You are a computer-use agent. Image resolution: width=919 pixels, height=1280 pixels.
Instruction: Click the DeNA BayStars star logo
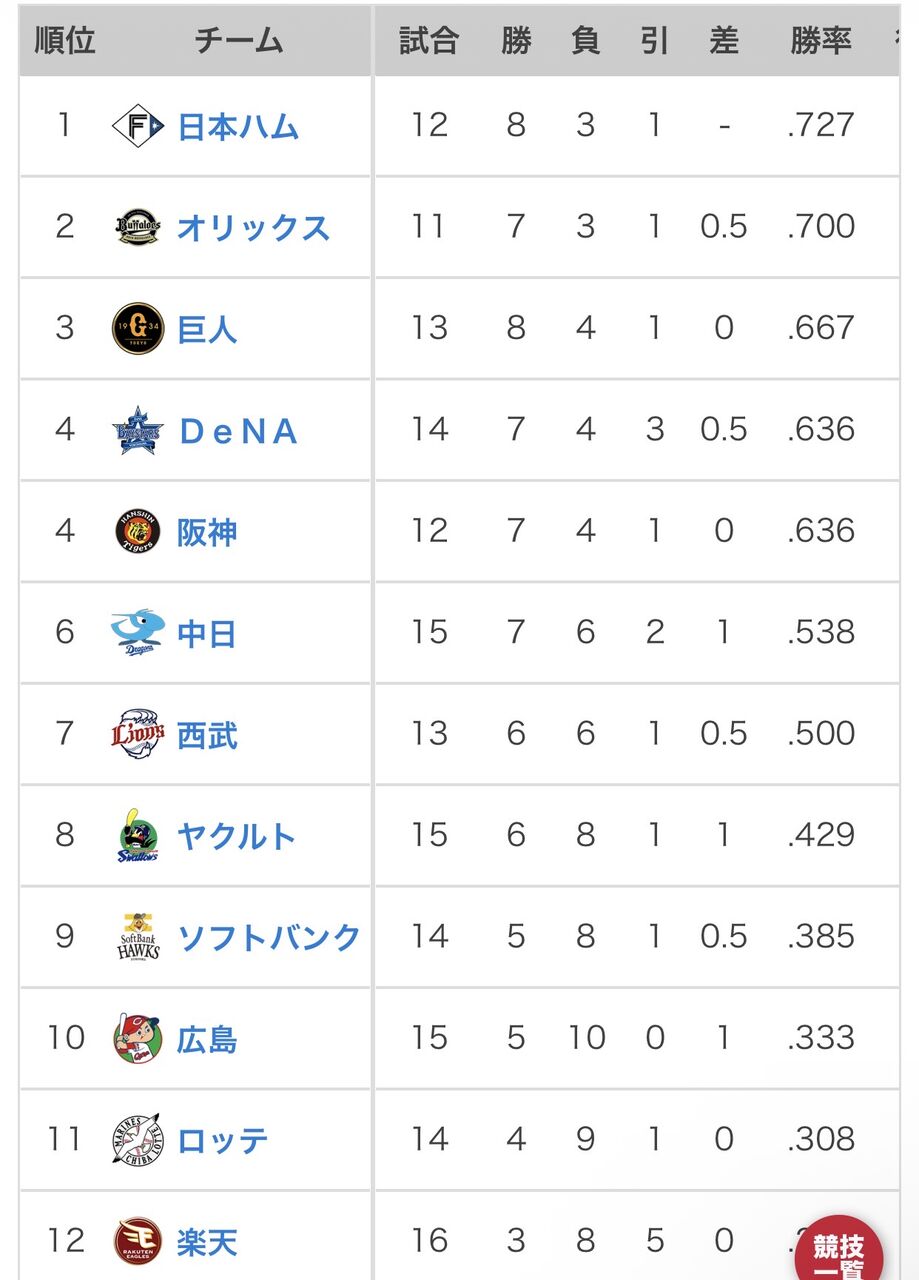point(137,430)
